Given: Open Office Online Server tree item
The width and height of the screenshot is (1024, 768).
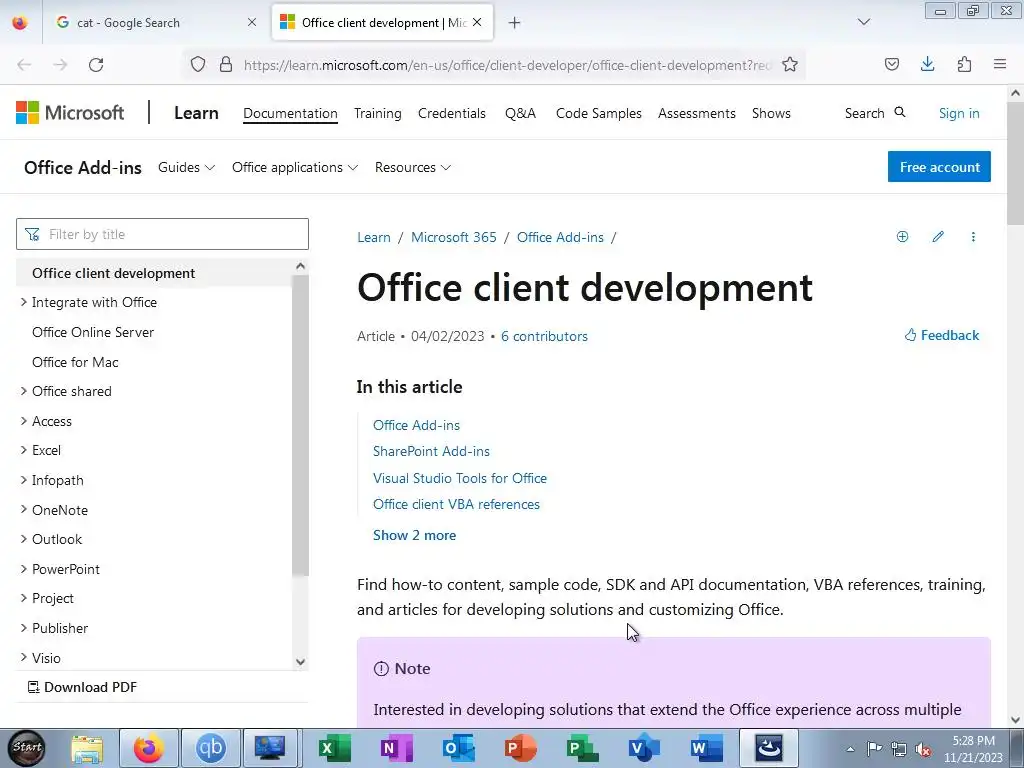Looking at the screenshot, I should (x=93, y=332).
